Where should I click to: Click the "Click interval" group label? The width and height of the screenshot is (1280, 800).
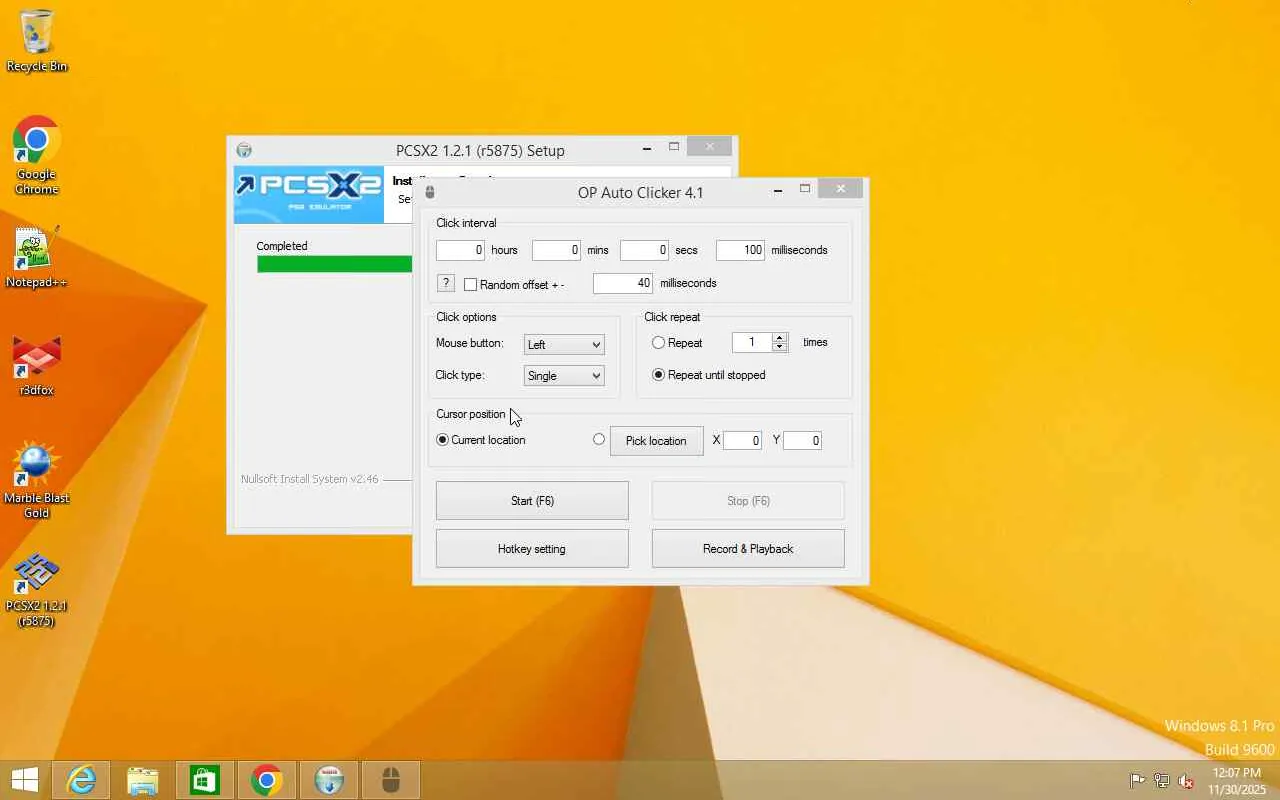(x=466, y=223)
